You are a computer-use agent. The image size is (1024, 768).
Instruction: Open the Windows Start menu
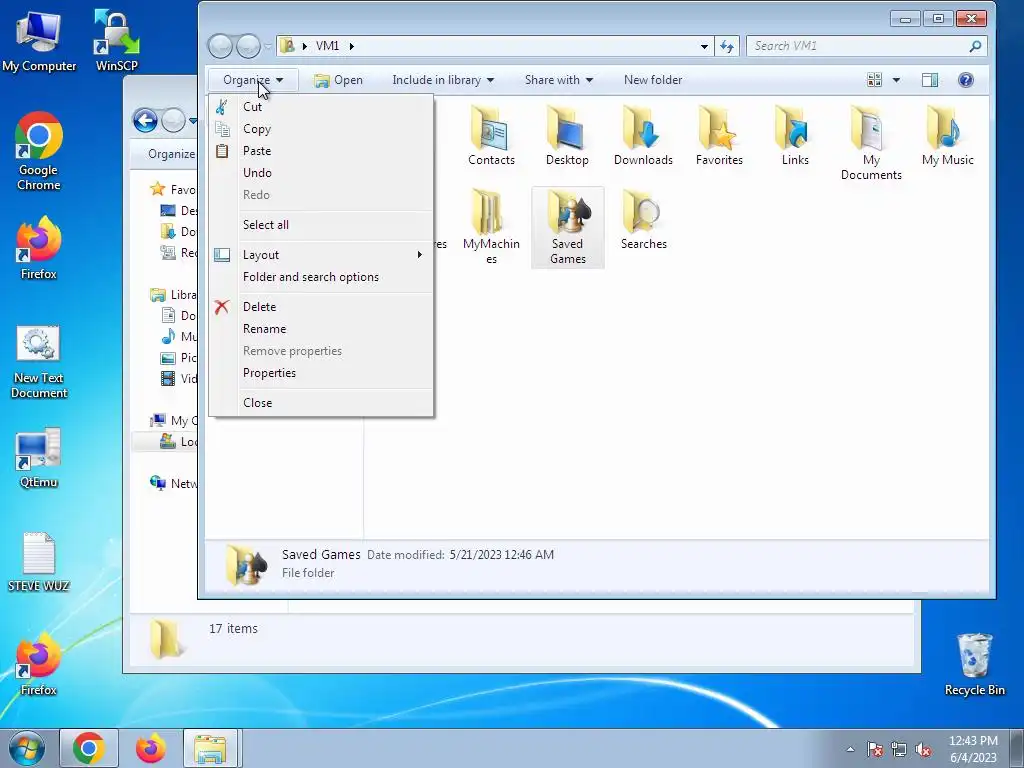point(27,748)
